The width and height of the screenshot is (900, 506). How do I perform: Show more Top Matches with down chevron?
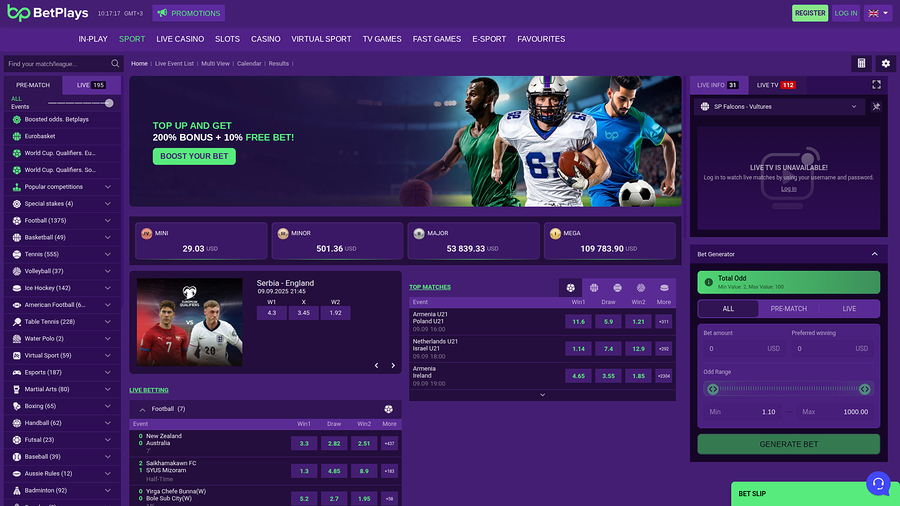coord(542,395)
